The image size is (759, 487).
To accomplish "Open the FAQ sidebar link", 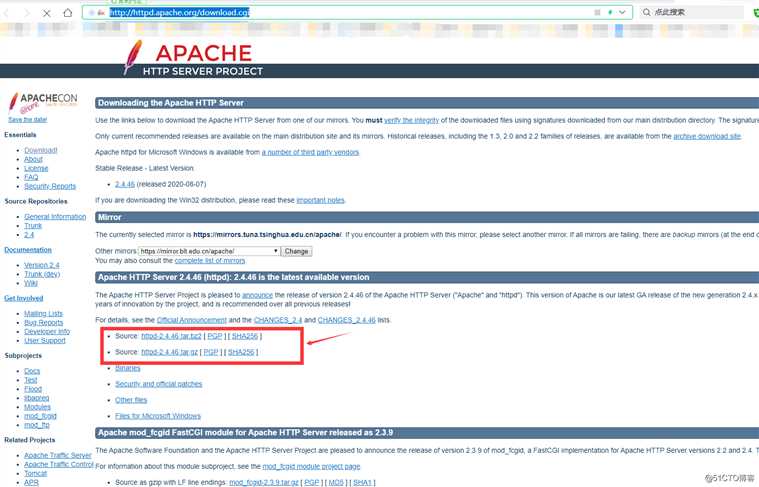I will click(31, 177).
